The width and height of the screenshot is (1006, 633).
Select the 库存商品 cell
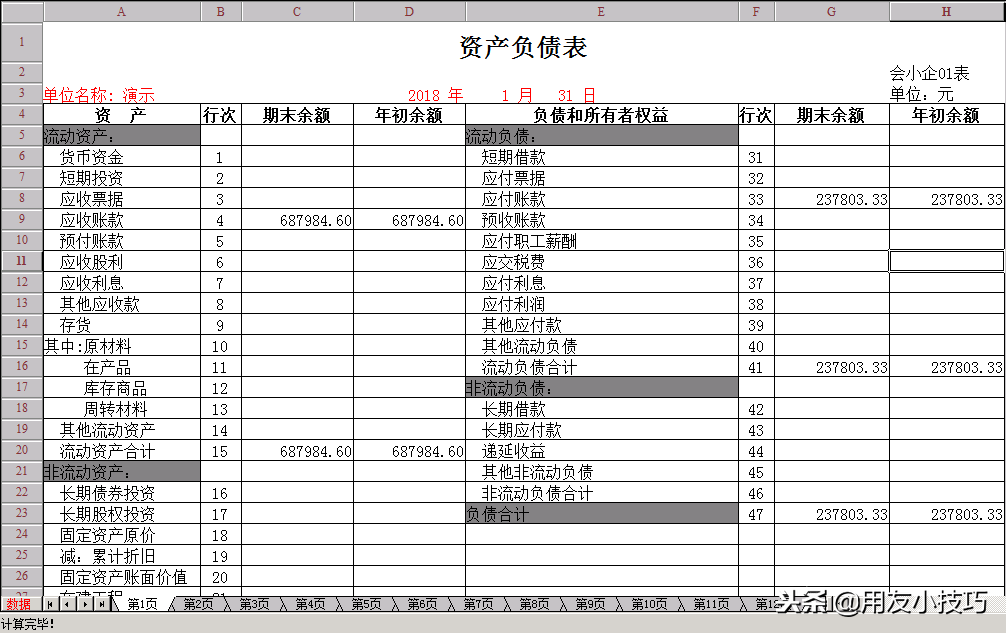tap(122, 387)
